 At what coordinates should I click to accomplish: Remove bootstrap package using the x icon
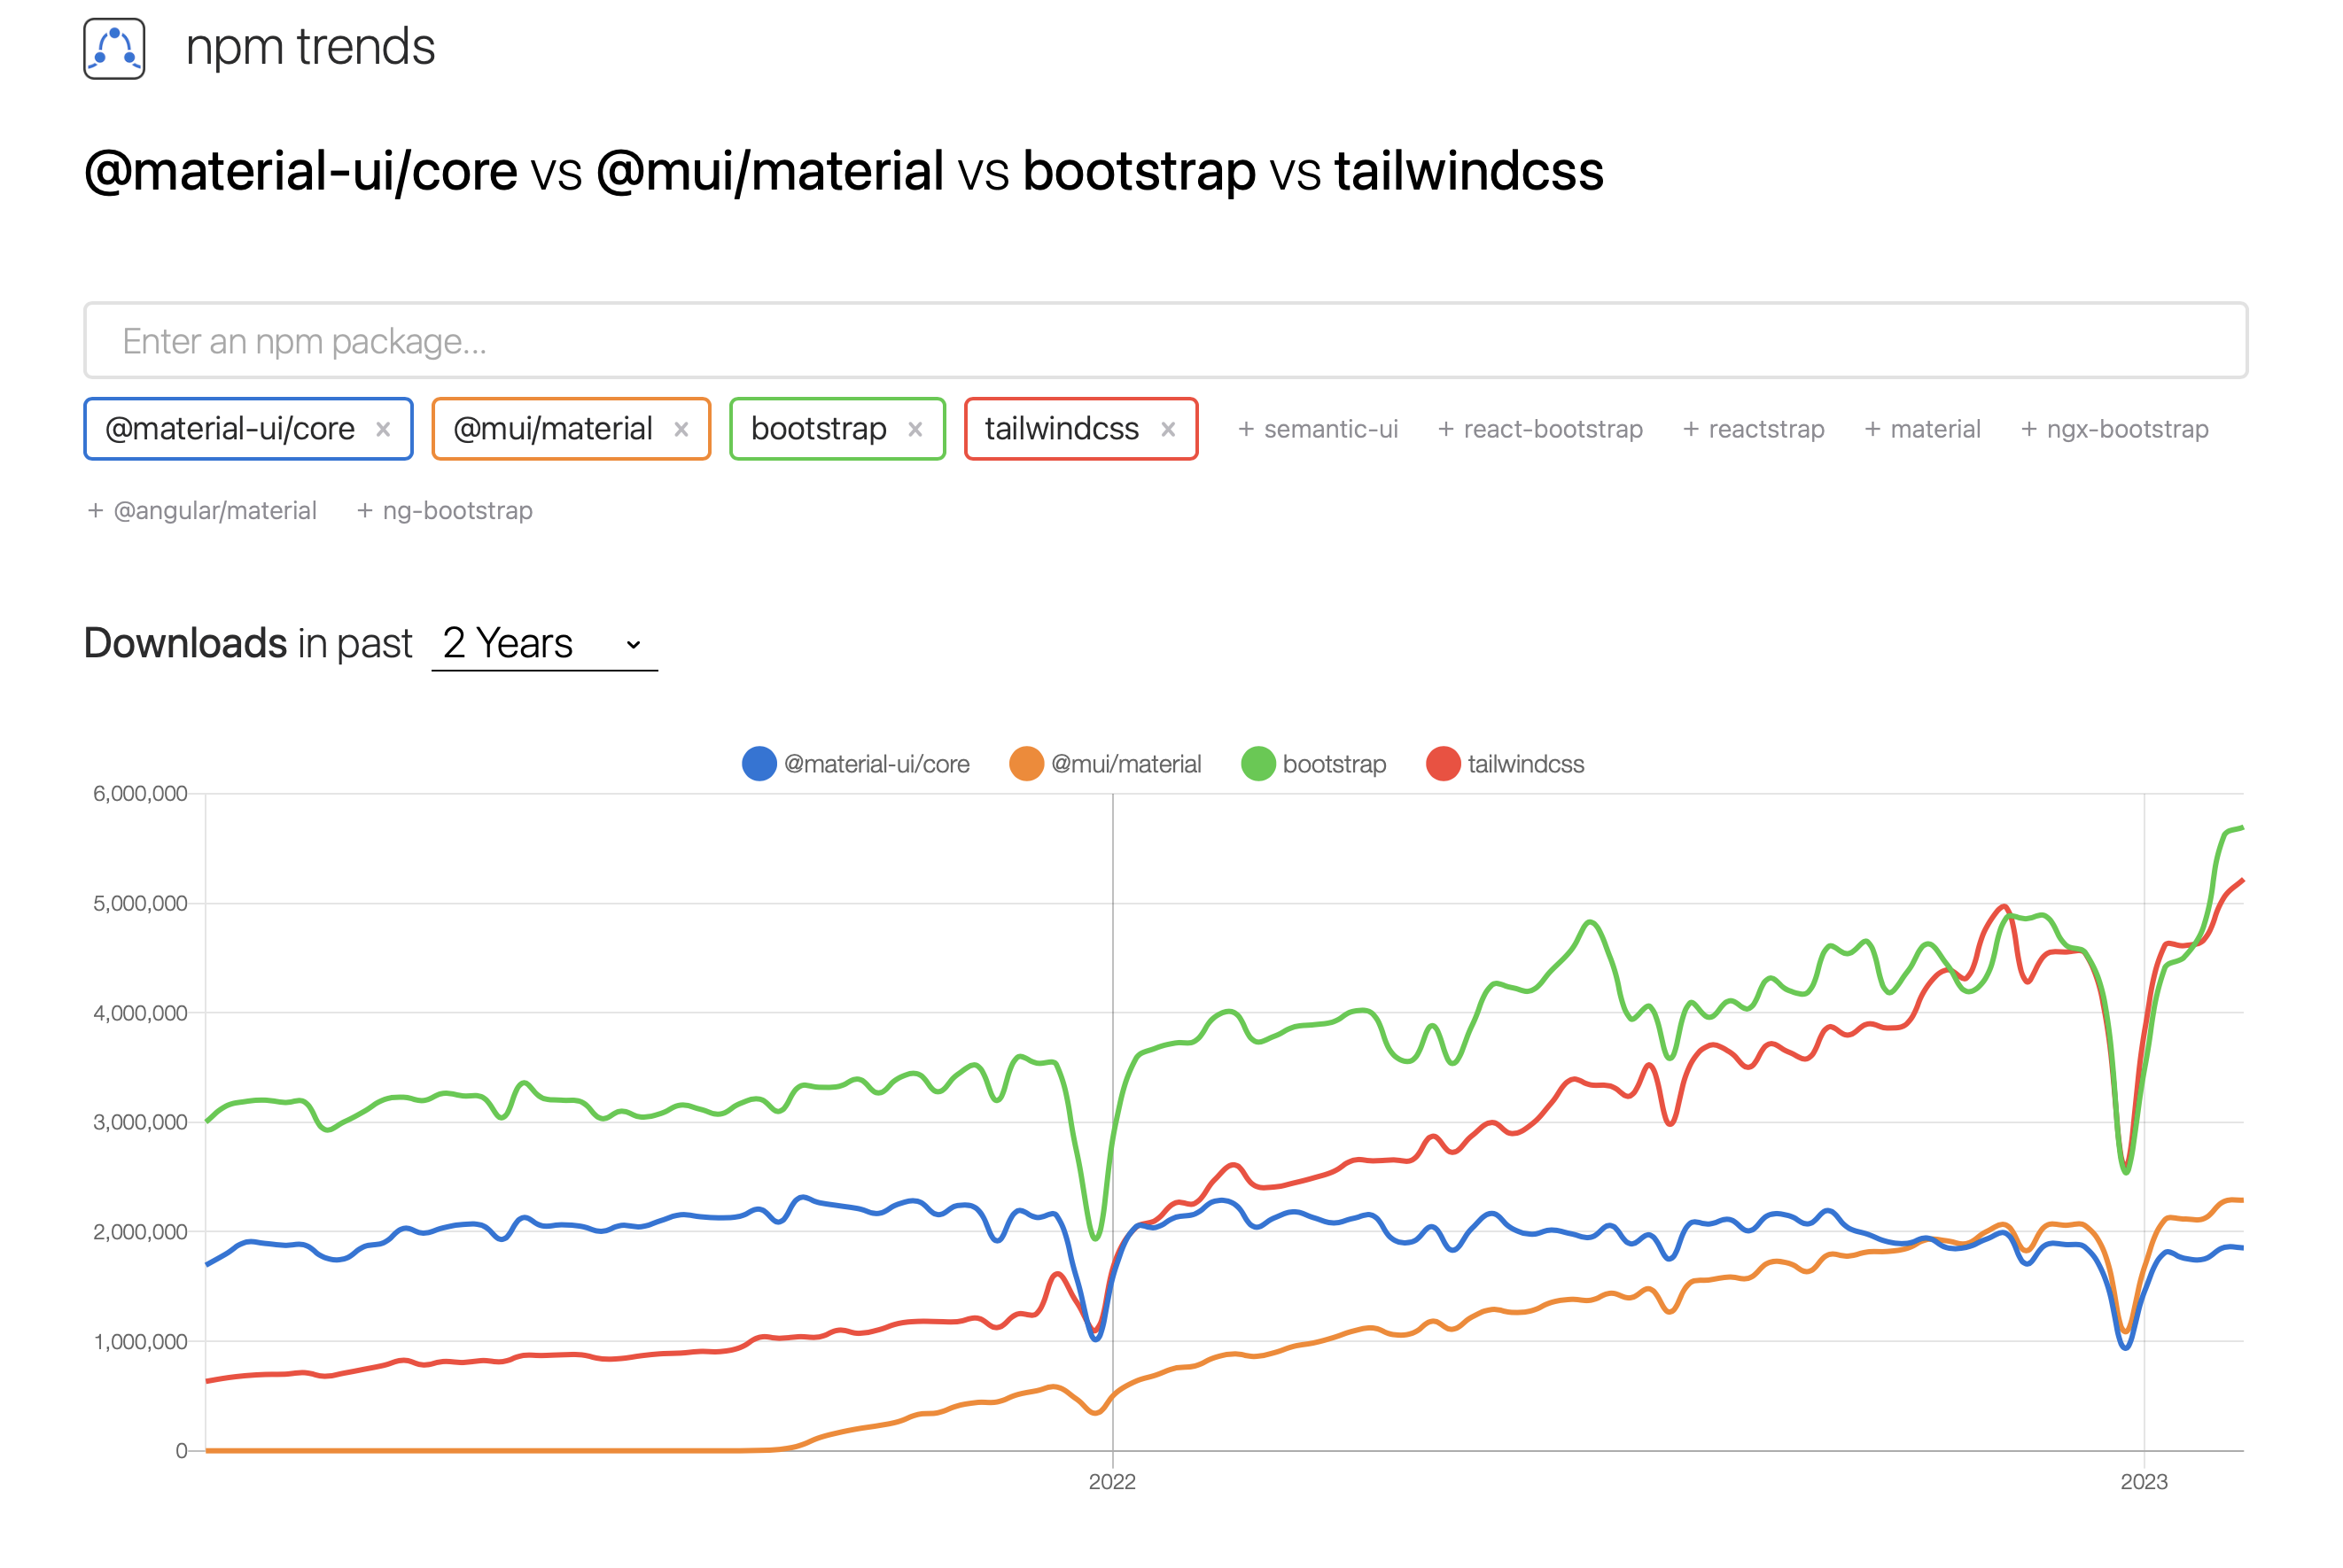915,429
